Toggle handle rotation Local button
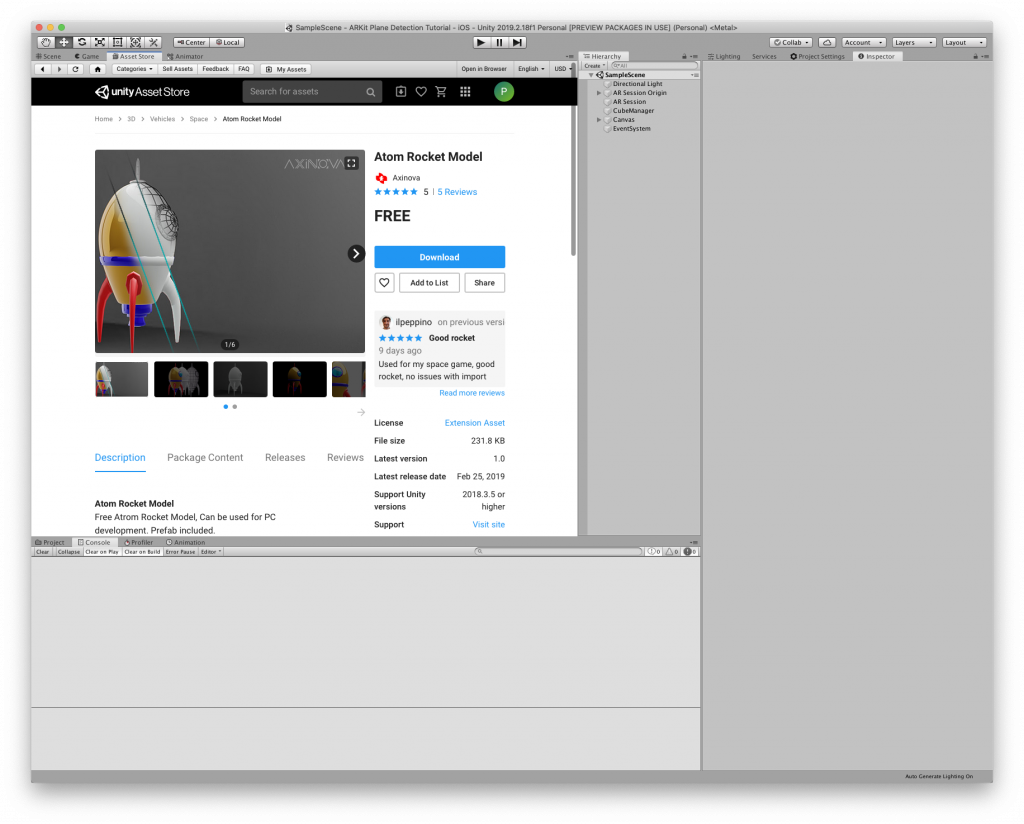 coord(227,42)
